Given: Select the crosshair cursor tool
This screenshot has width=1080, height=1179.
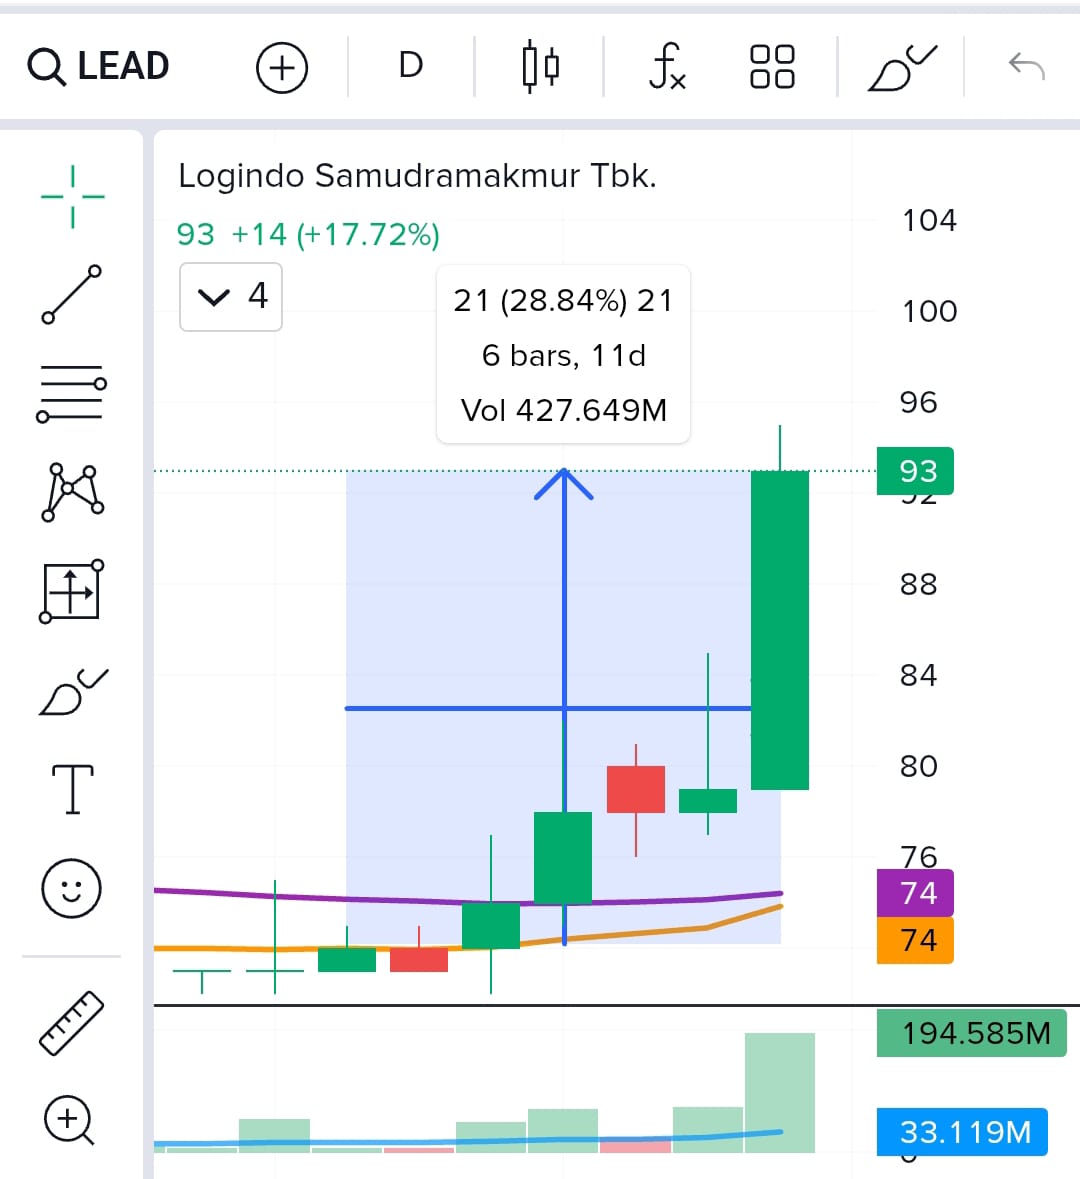Looking at the screenshot, I should tap(72, 197).
